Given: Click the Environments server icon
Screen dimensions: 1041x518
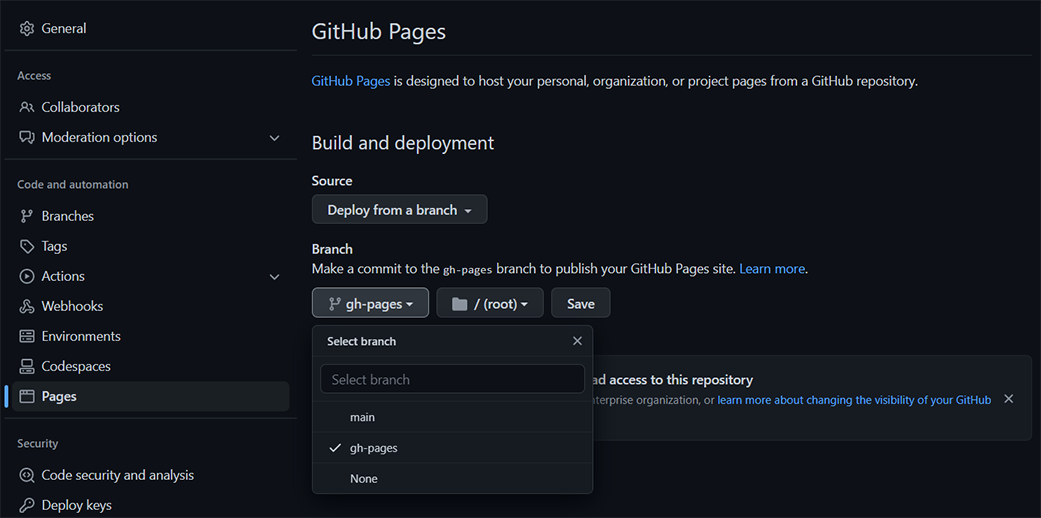Looking at the screenshot, I should pyautogui.click(x=27, y=336).
